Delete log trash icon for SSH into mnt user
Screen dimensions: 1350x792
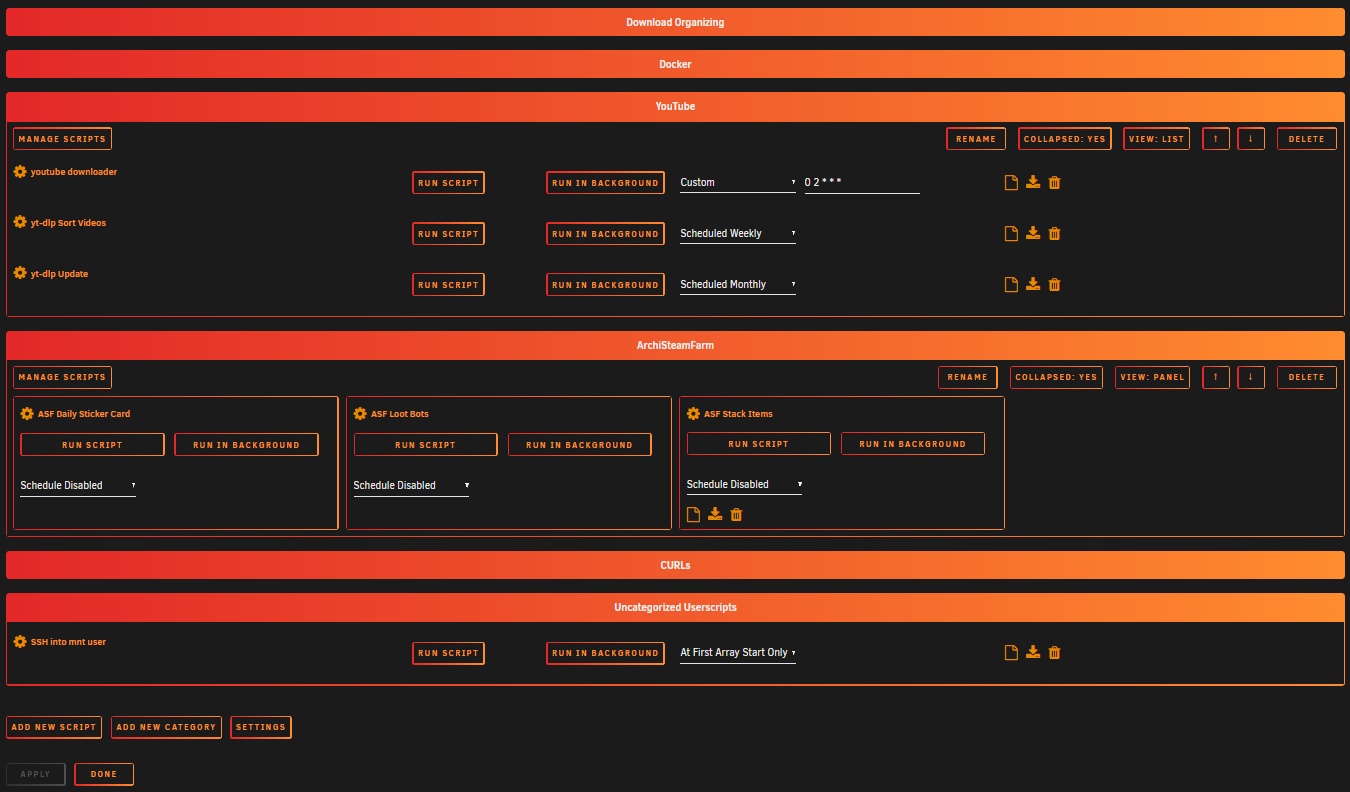point(1054,652)
